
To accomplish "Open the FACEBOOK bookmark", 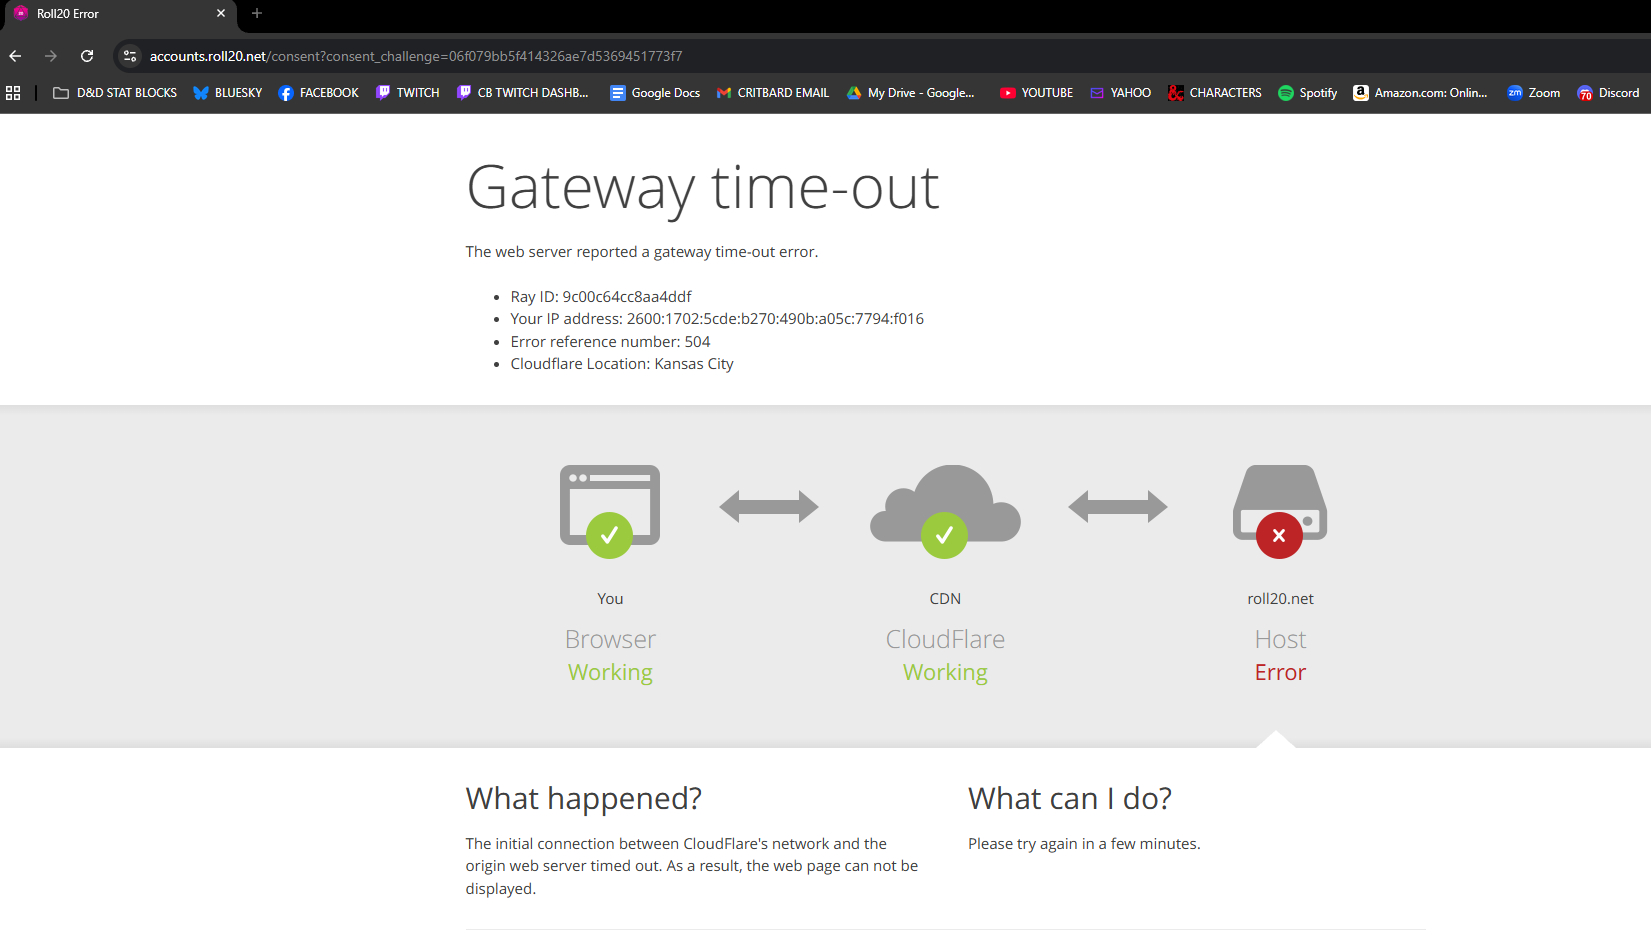I will (318, 93).
